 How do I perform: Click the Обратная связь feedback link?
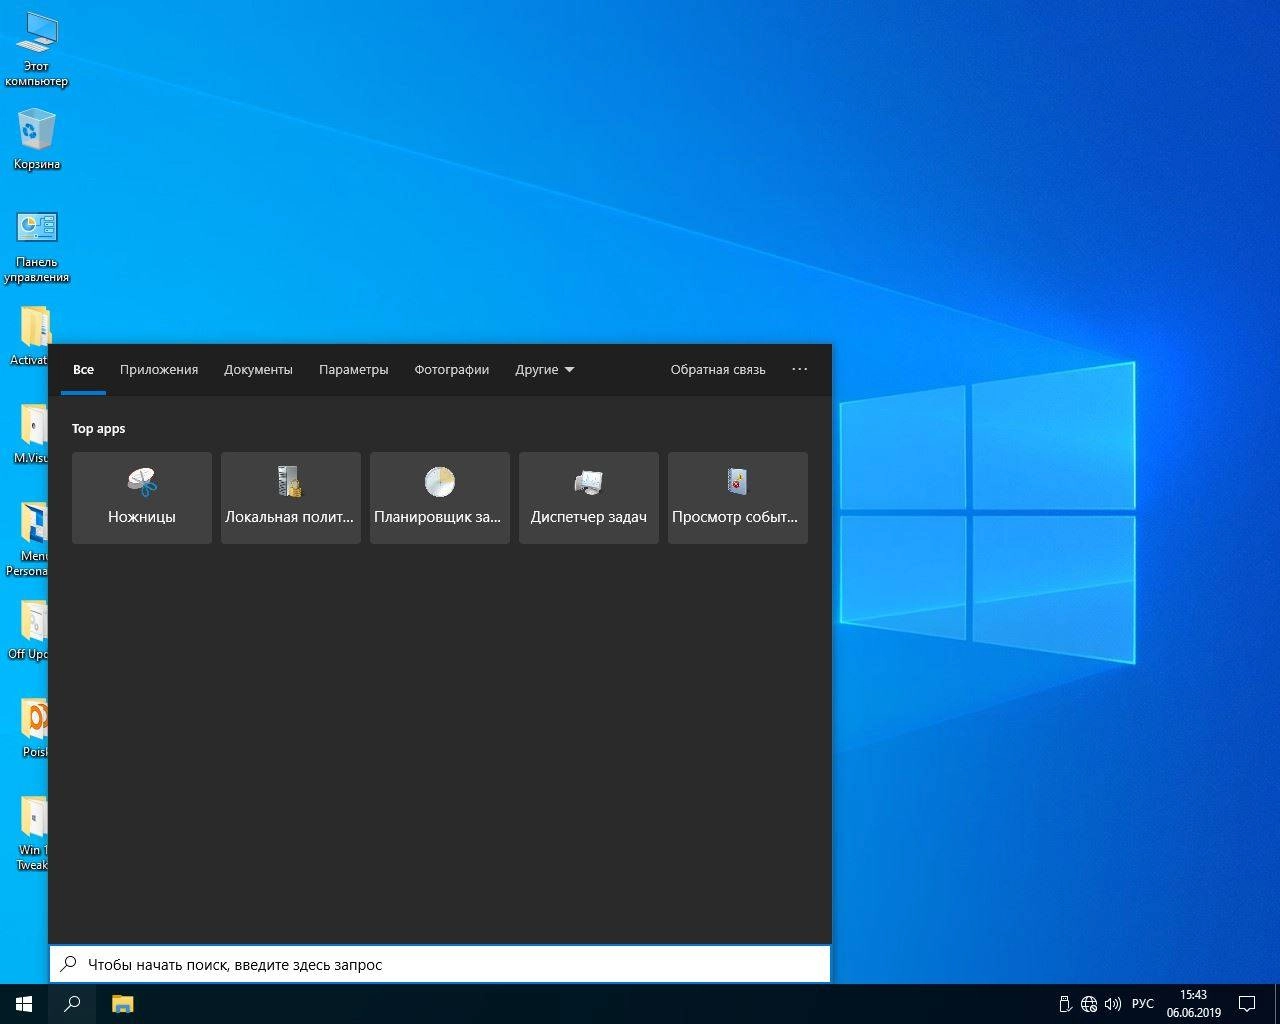point(718,369)
